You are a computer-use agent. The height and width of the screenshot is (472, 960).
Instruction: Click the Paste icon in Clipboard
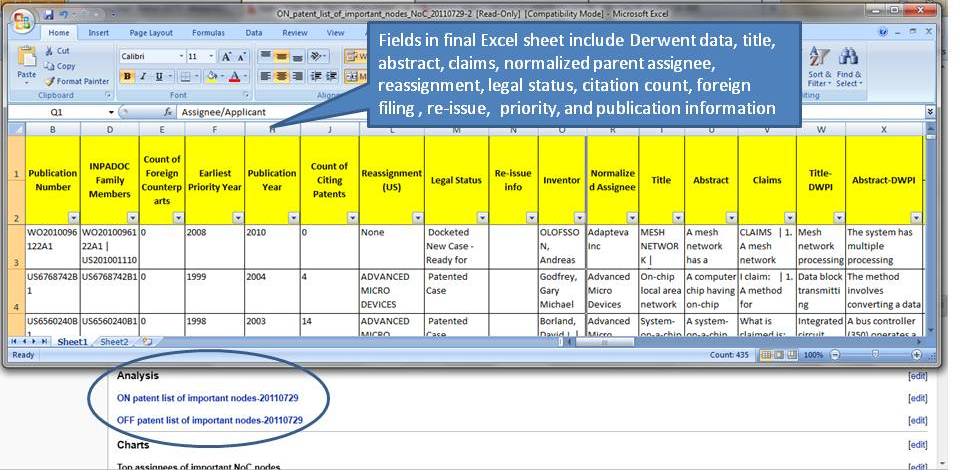point(26,61)
